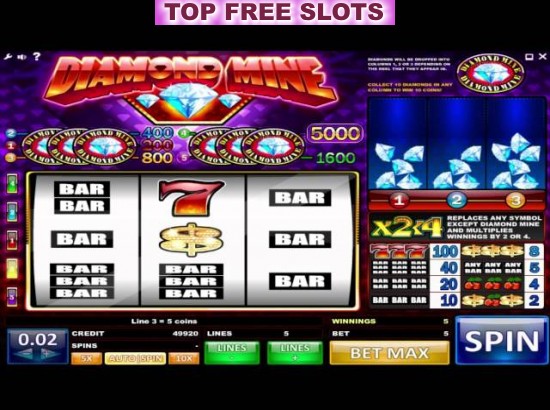Image resolution: width=550 pixels, height=410 pixels.
Task: Start 10X auto spins
Action: (x=184, y=358)
